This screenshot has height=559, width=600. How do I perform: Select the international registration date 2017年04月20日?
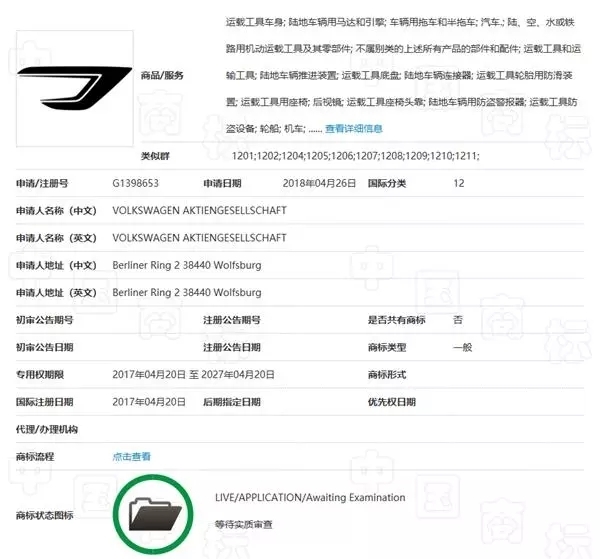coord(149,402)
